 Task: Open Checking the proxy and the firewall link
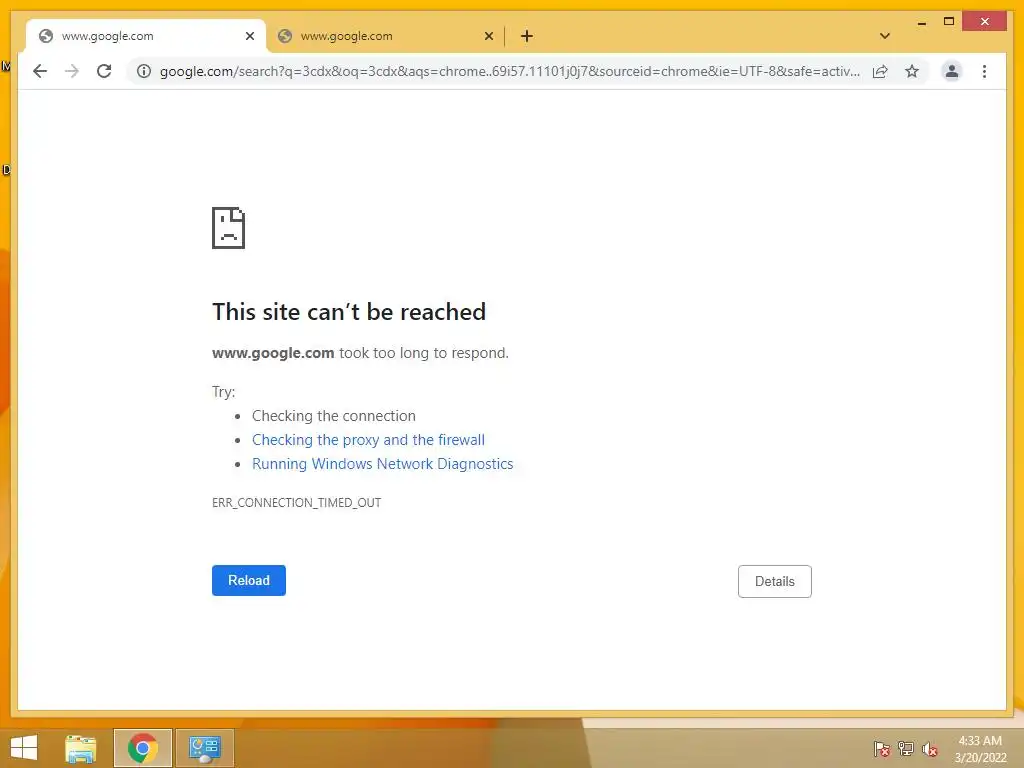pyautogui.click(x=368, y=440)
